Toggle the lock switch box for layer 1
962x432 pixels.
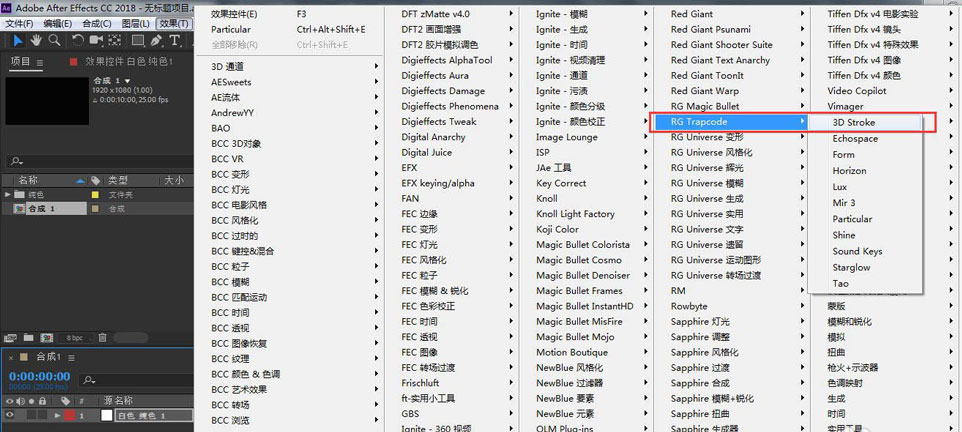(x=42, y=415)
